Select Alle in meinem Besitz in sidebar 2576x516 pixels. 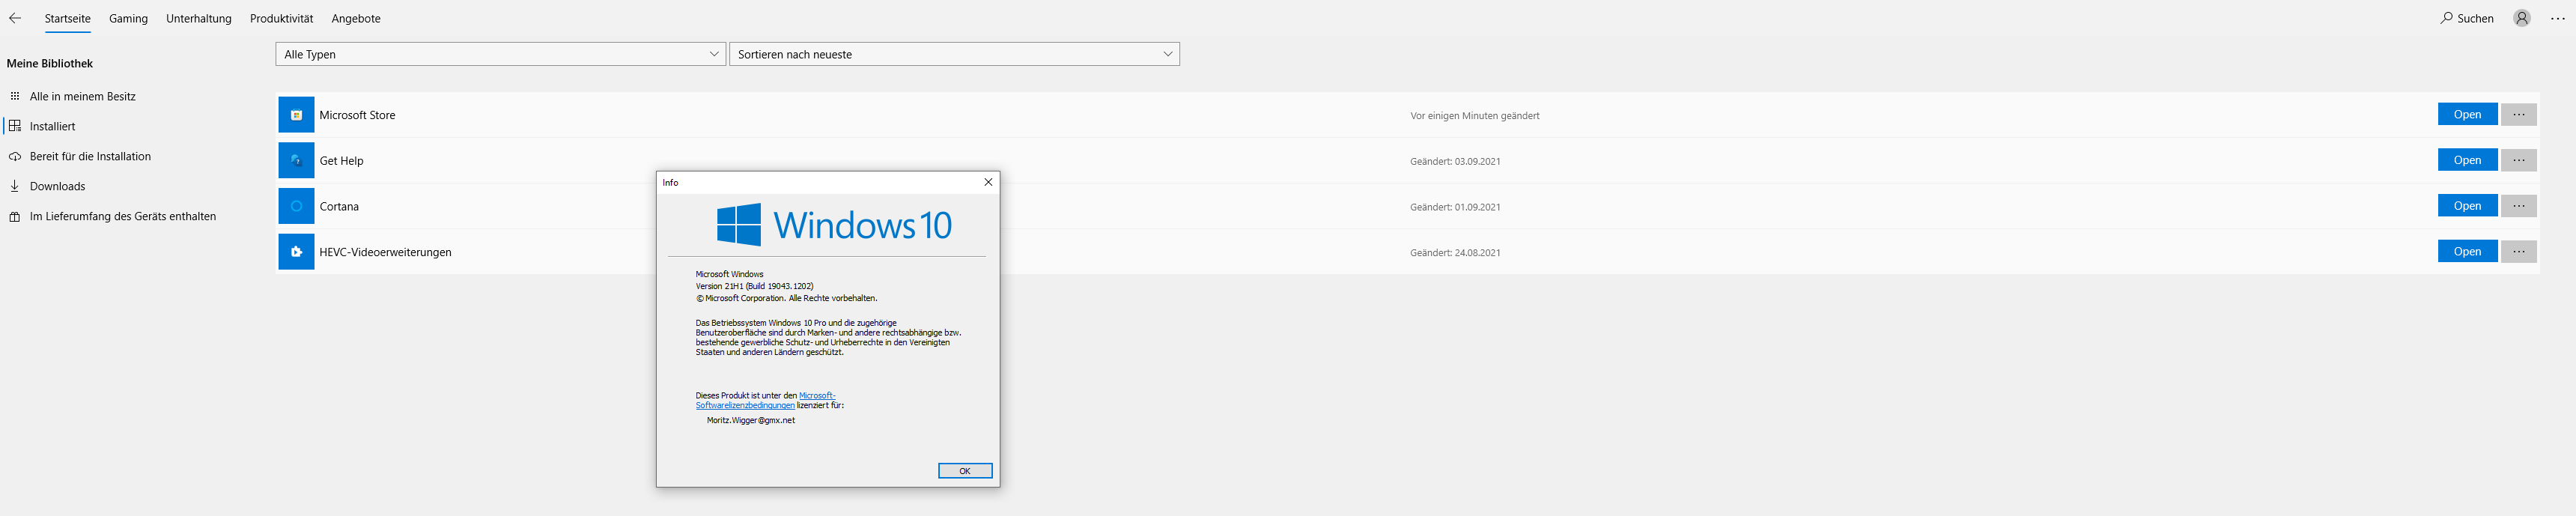point(82,96)
